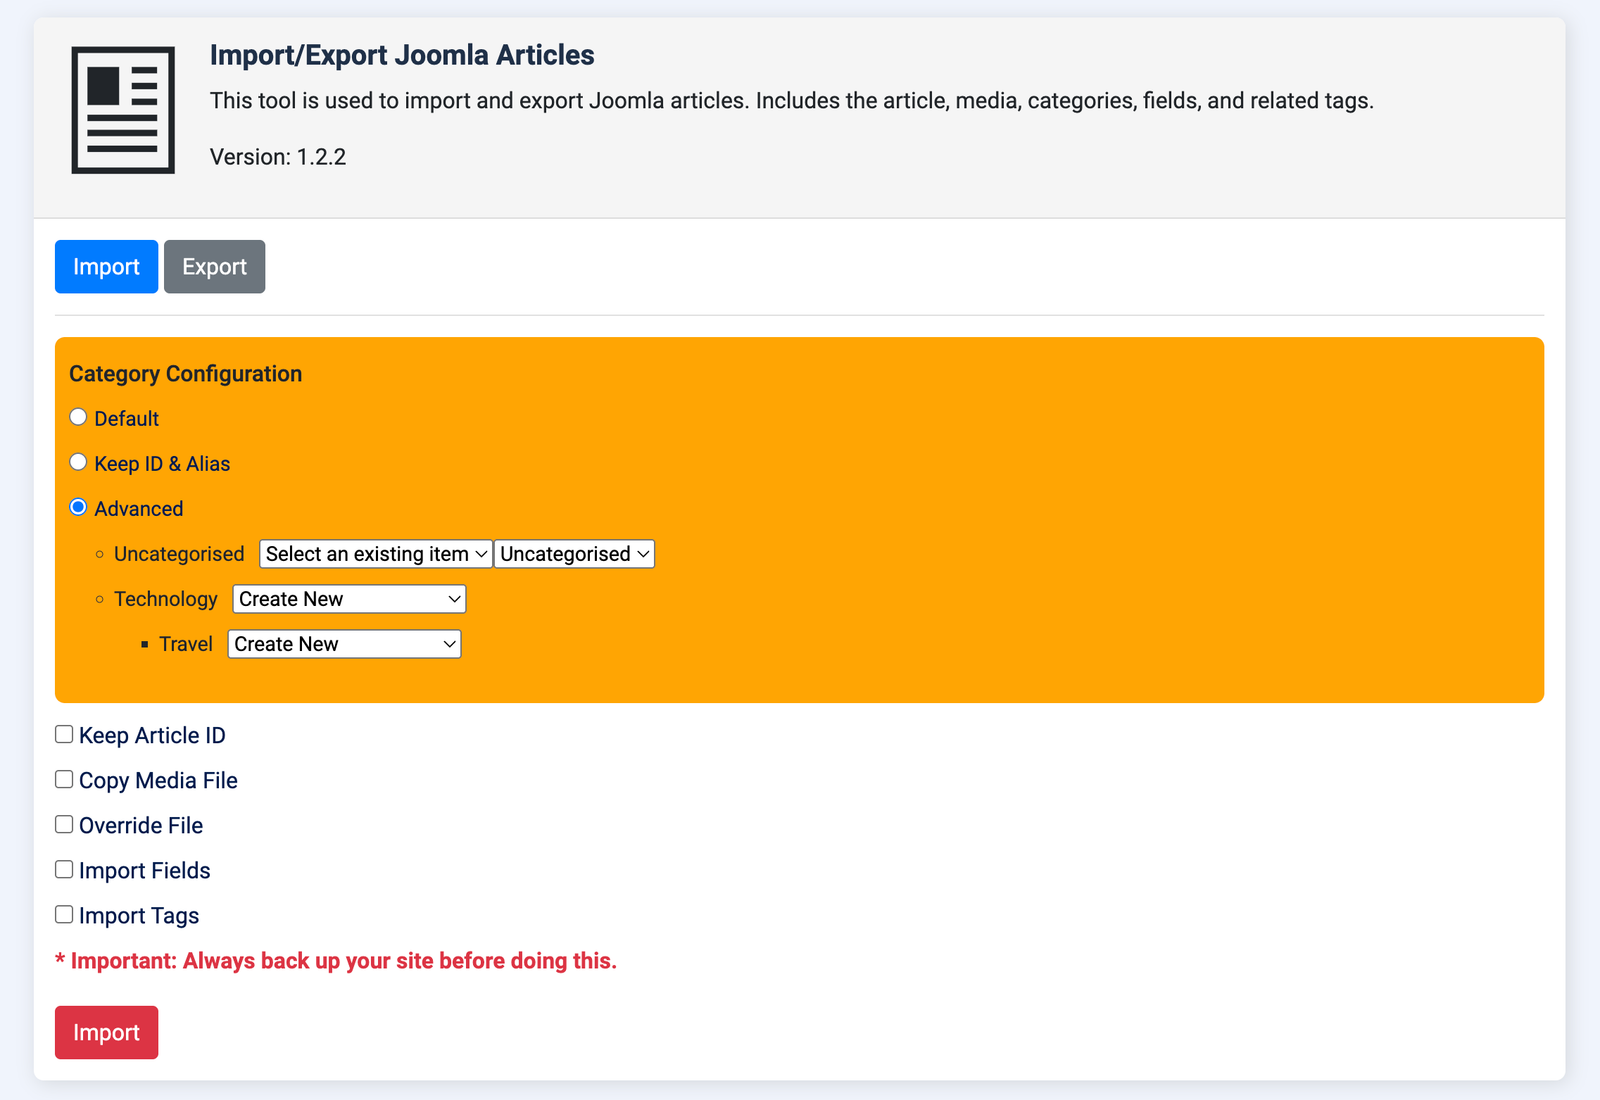Switch to the Export tab

[x=214, y=267]
